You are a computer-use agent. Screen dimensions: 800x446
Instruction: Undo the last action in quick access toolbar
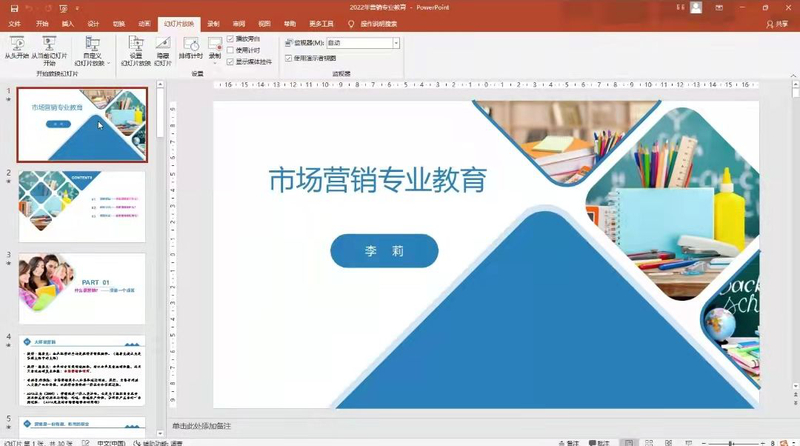[30, 8]
